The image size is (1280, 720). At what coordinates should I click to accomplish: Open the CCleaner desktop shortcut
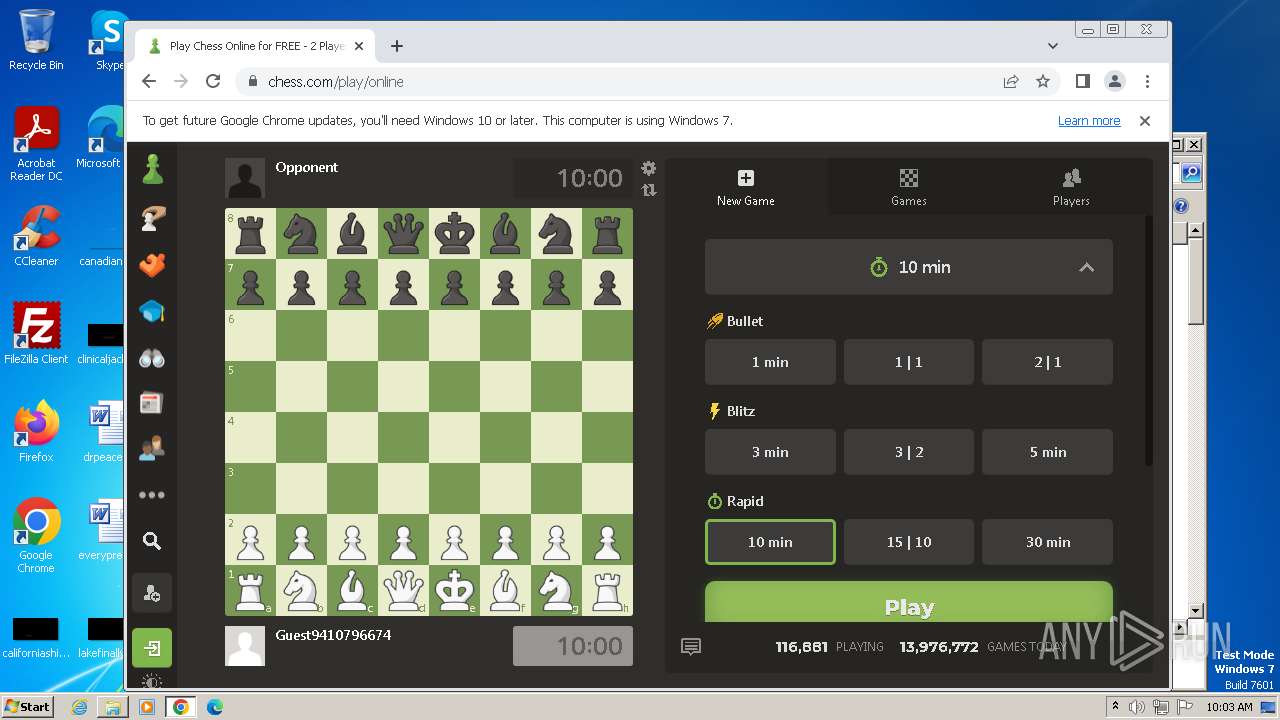(x=36, y=237)
